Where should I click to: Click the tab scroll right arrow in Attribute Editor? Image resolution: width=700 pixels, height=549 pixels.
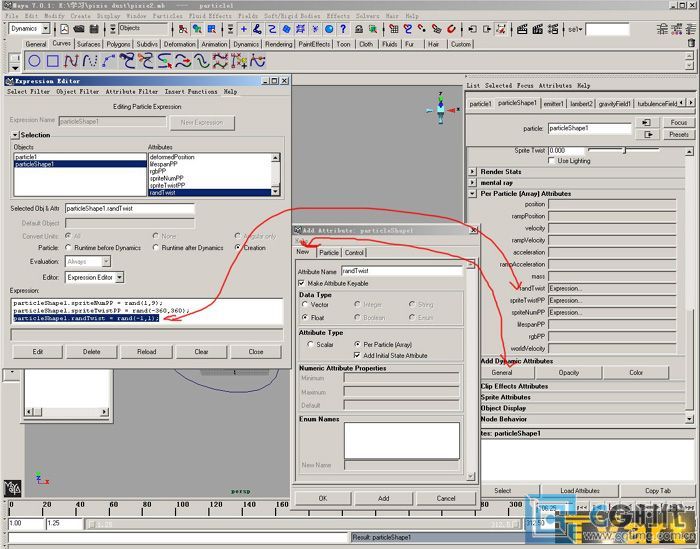(x=691, y=103)
